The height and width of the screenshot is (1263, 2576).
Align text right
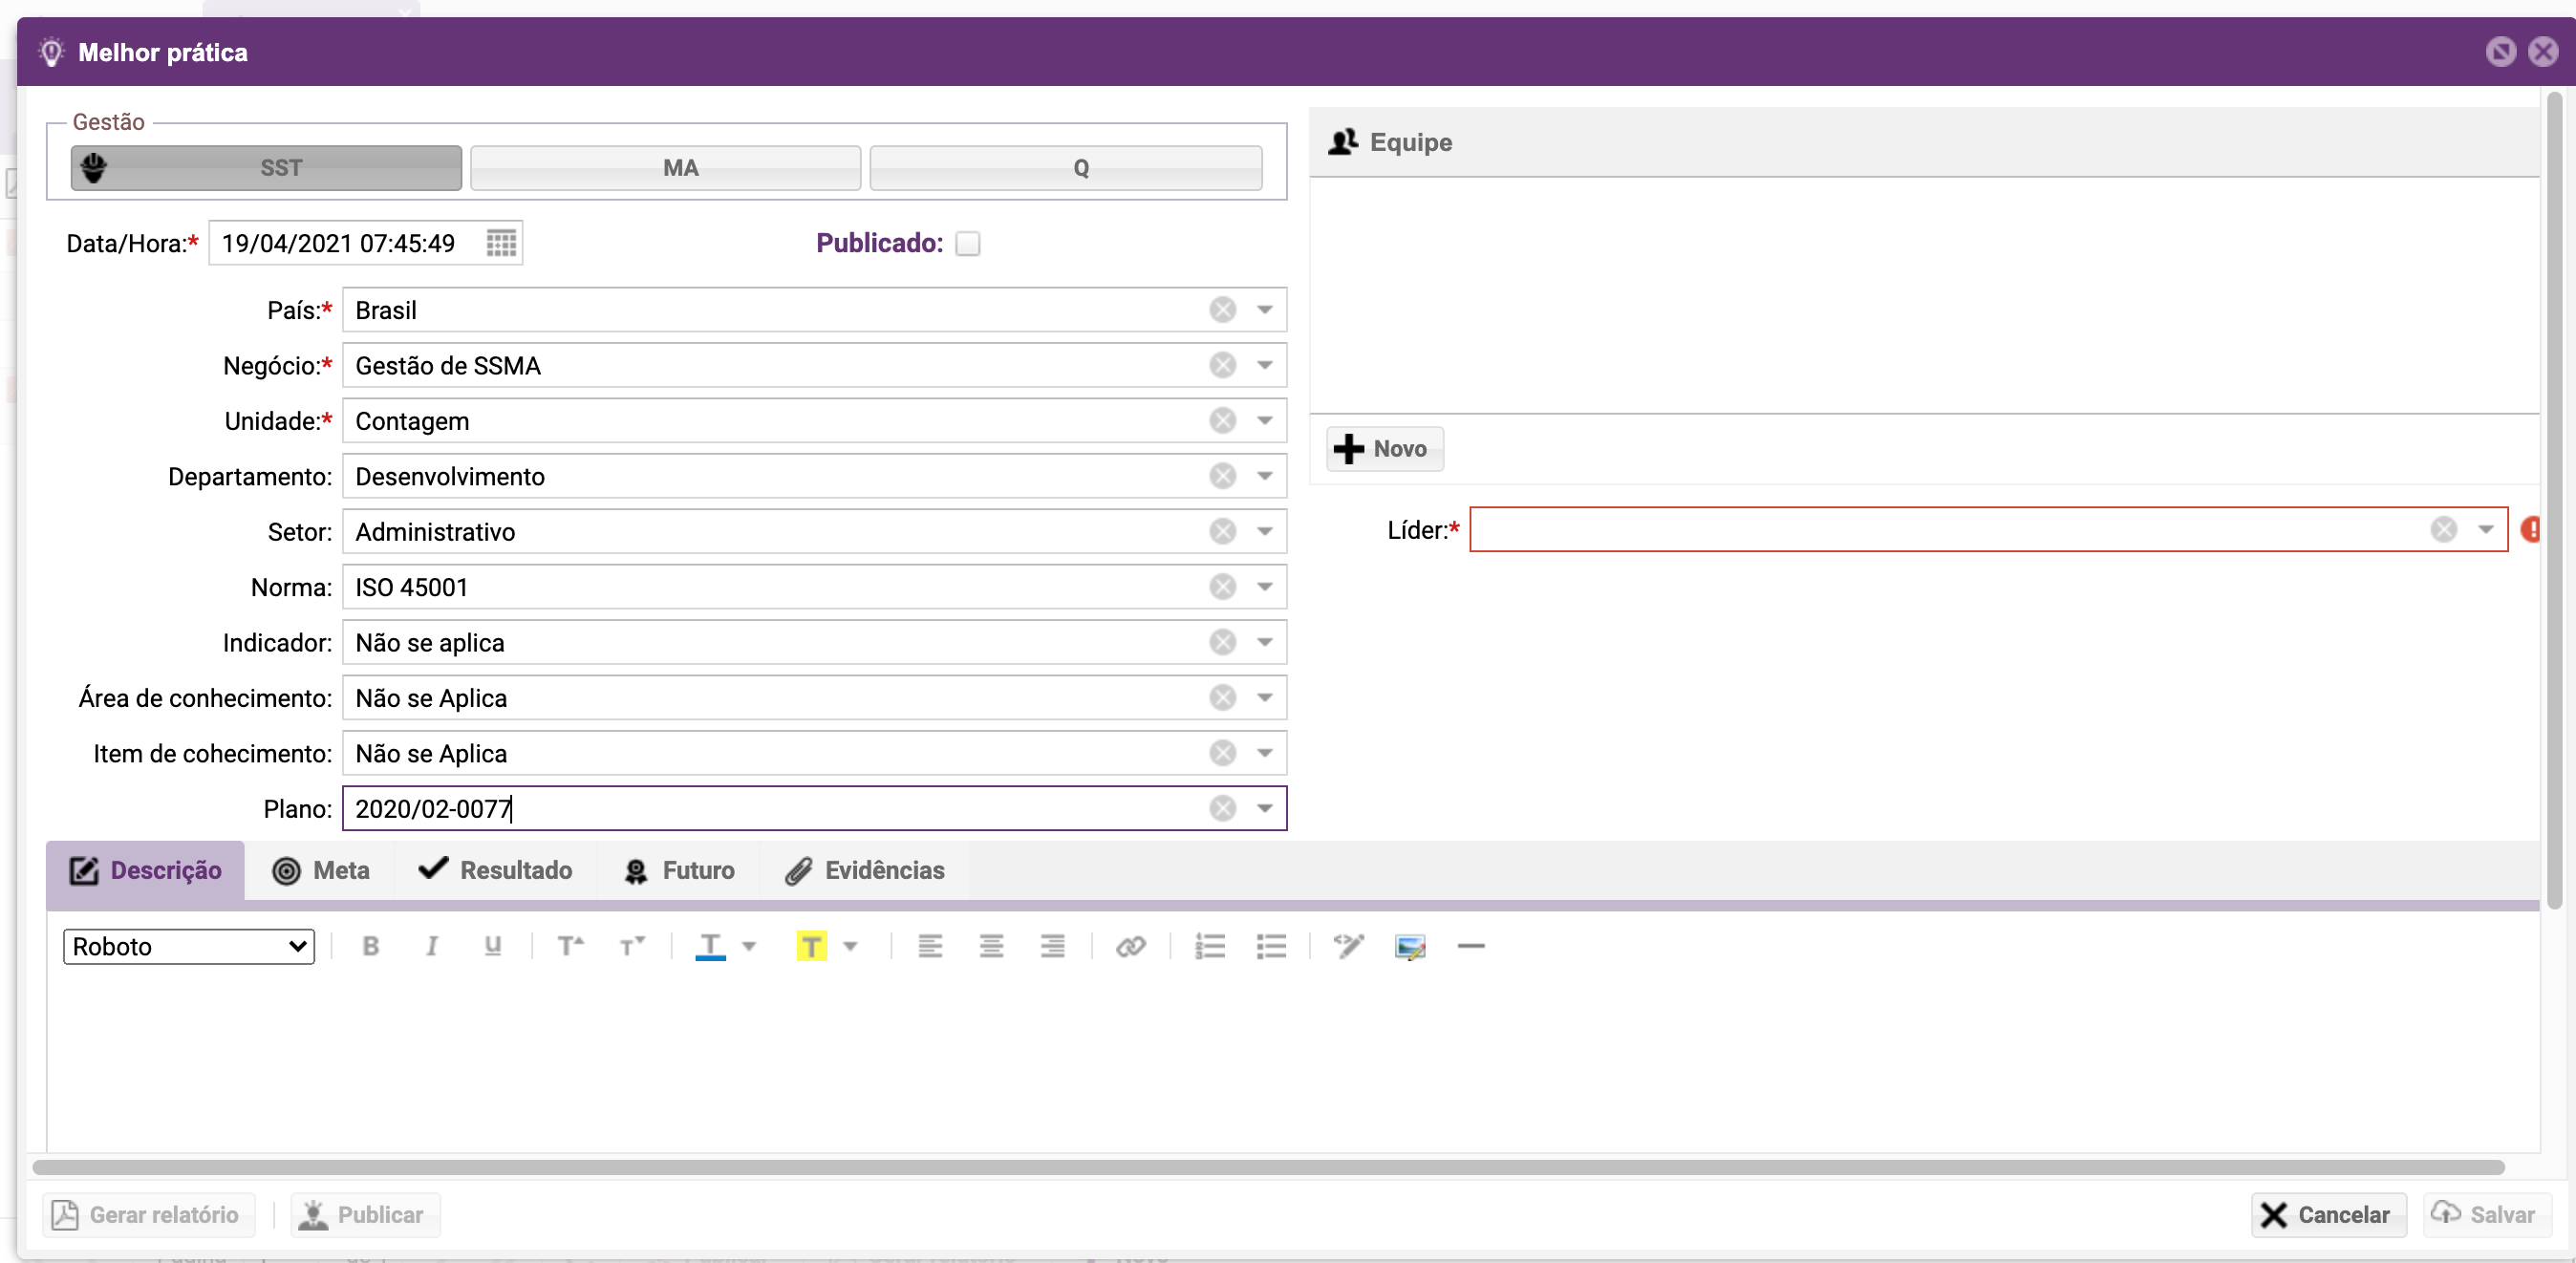click(x=1052, y=945)
